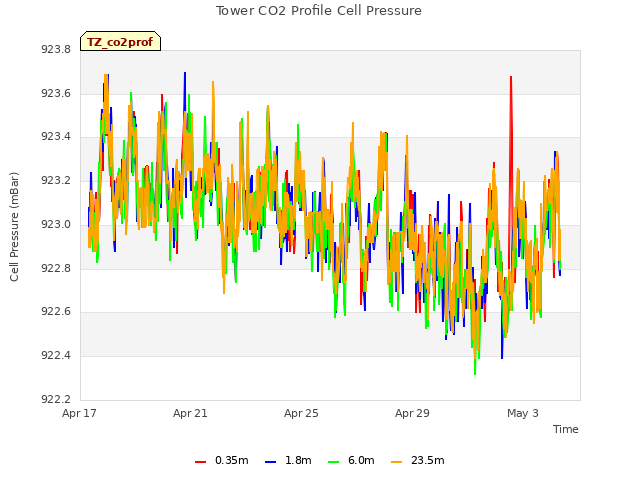Click the 923.2 y-axis tick label

coord(56,180)
